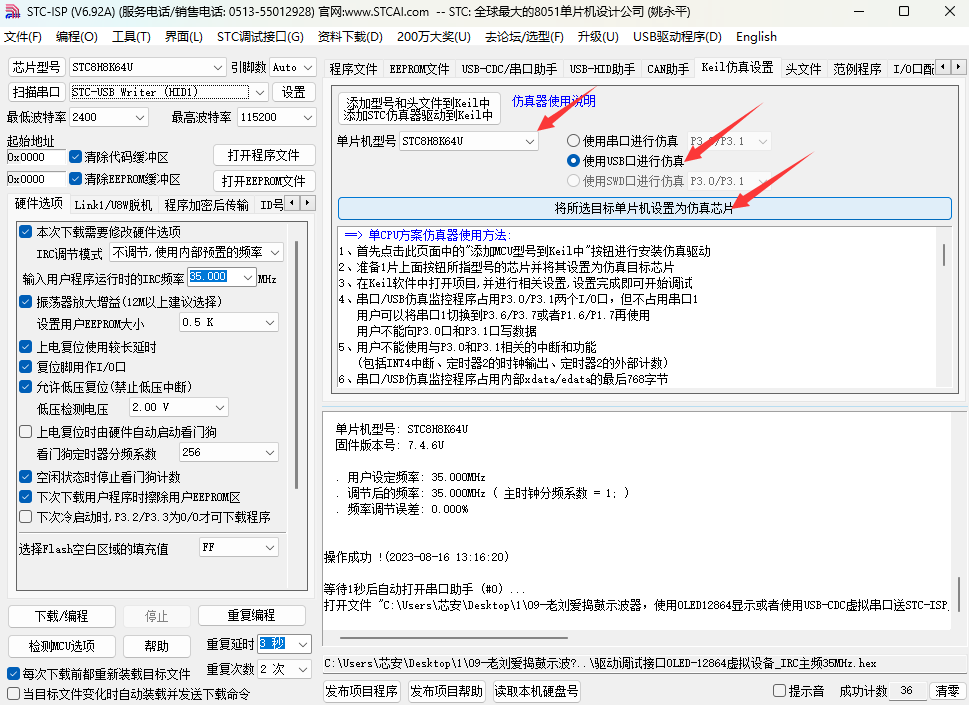The height and width of the screenshot is (705, 969).
Task: Toggle 允许低压复位 checkbox
Action: click(x=25, y=387)
